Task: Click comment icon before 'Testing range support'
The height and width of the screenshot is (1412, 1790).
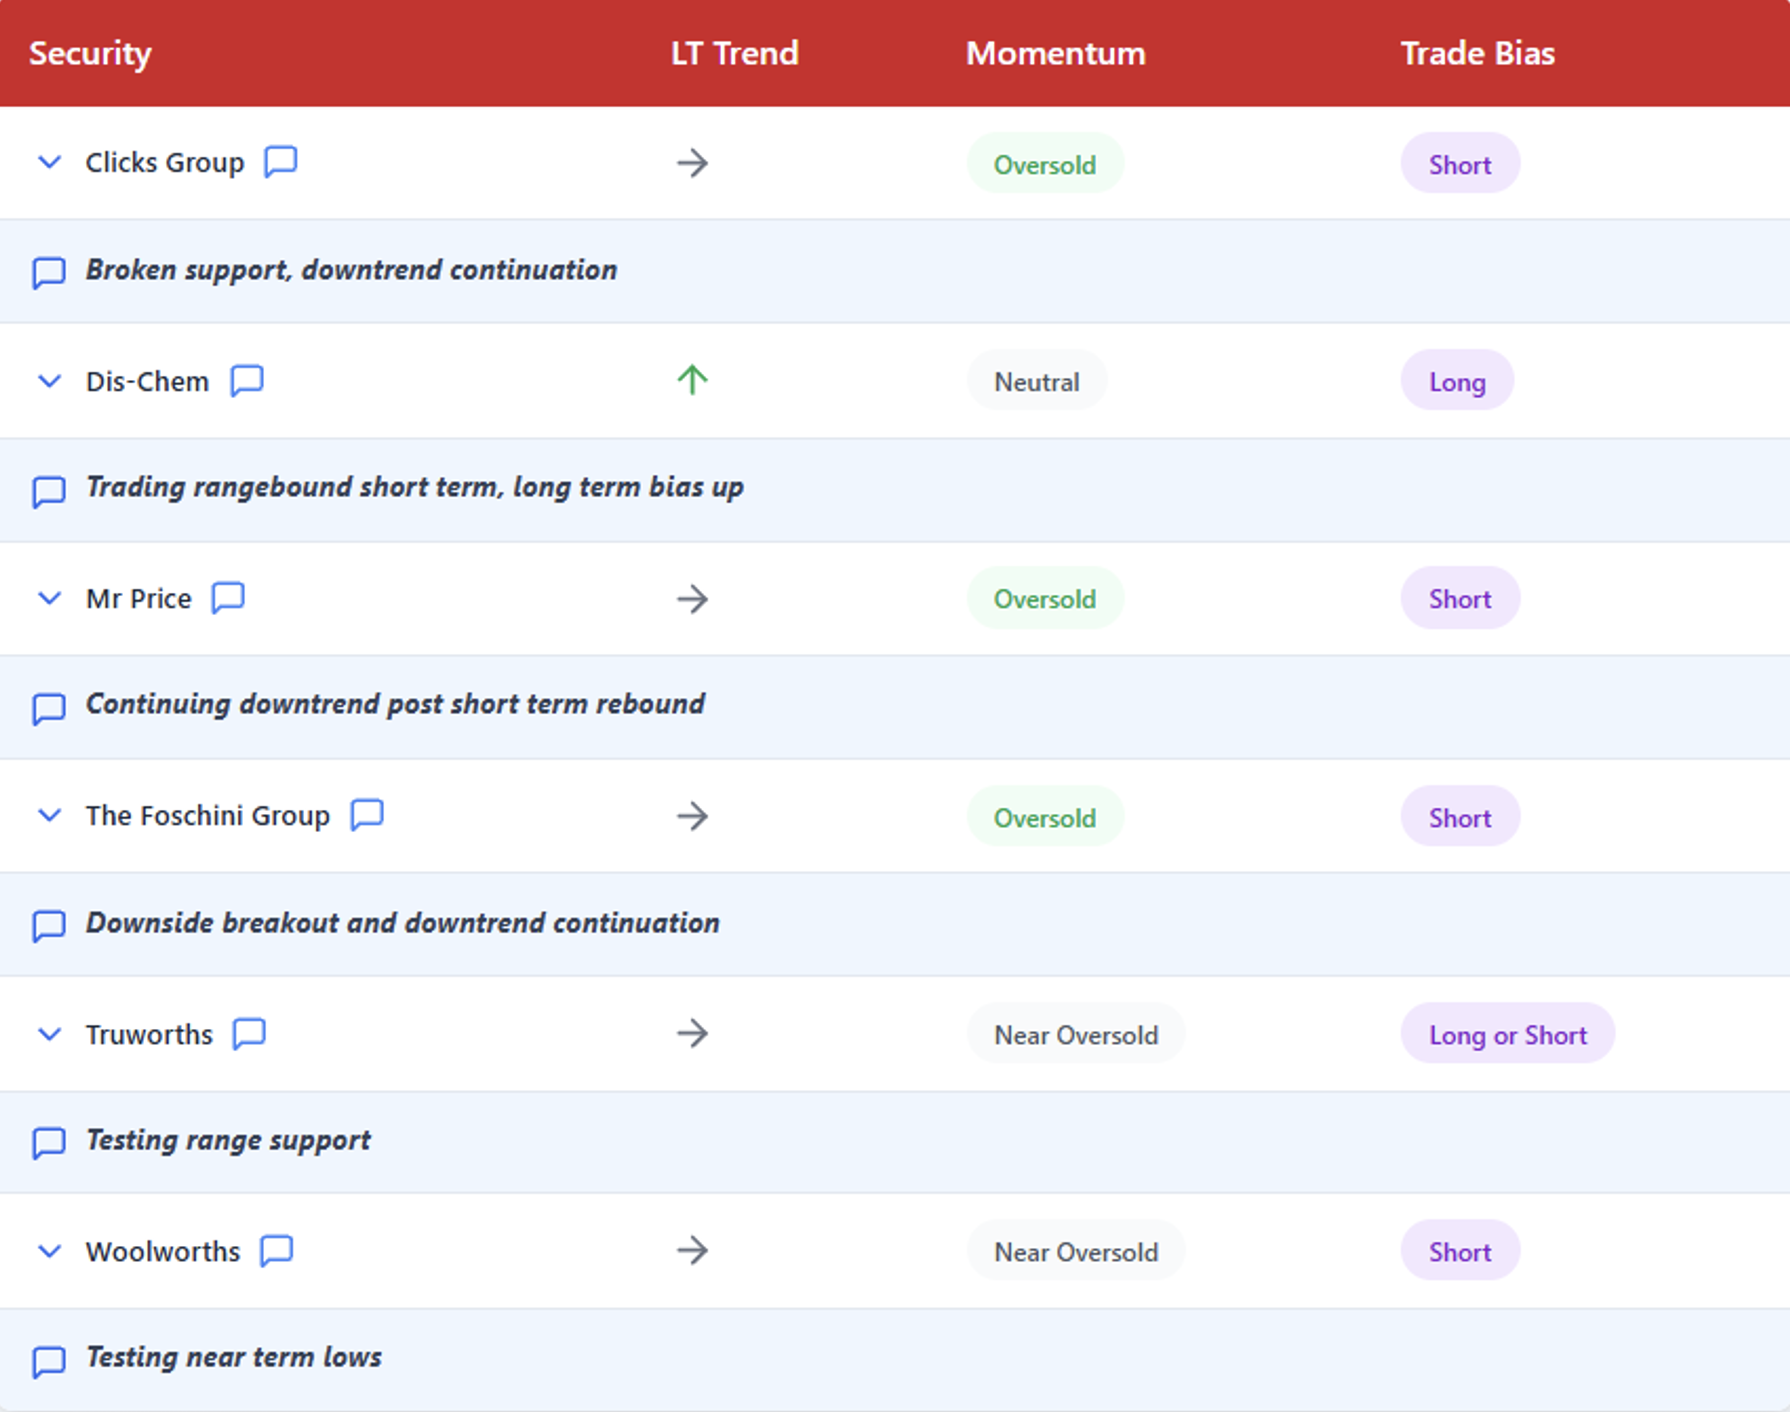Action: point(49,1142)
